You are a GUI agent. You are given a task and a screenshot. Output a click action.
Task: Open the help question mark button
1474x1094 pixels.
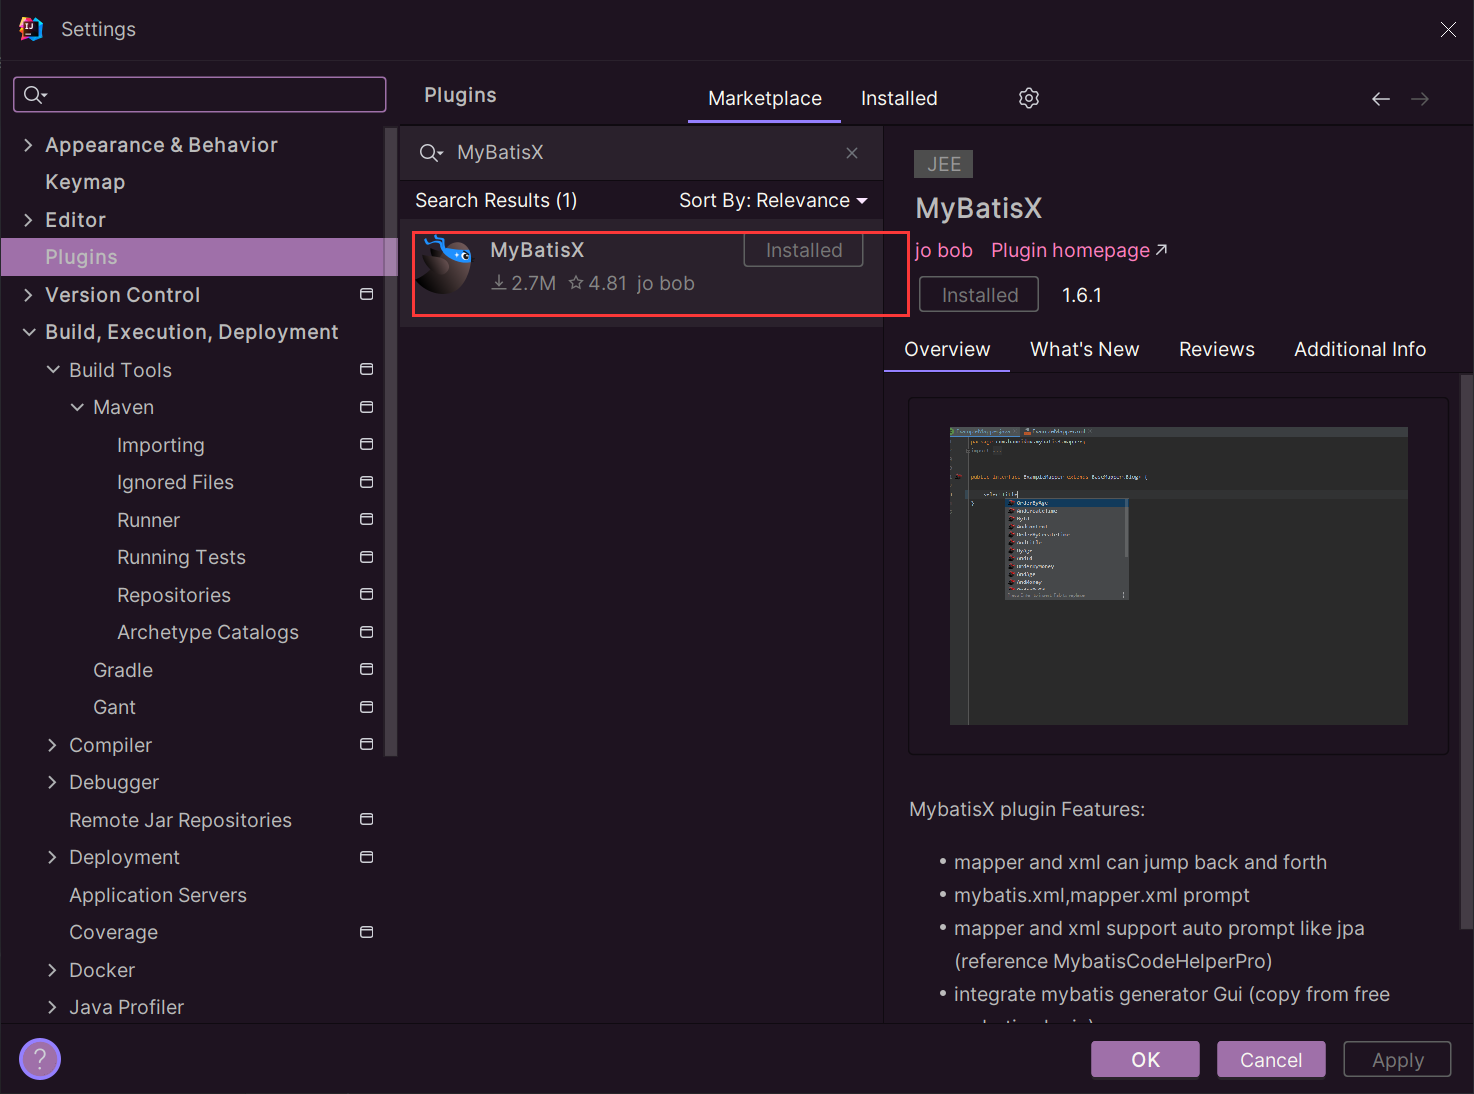point(40,1059)
